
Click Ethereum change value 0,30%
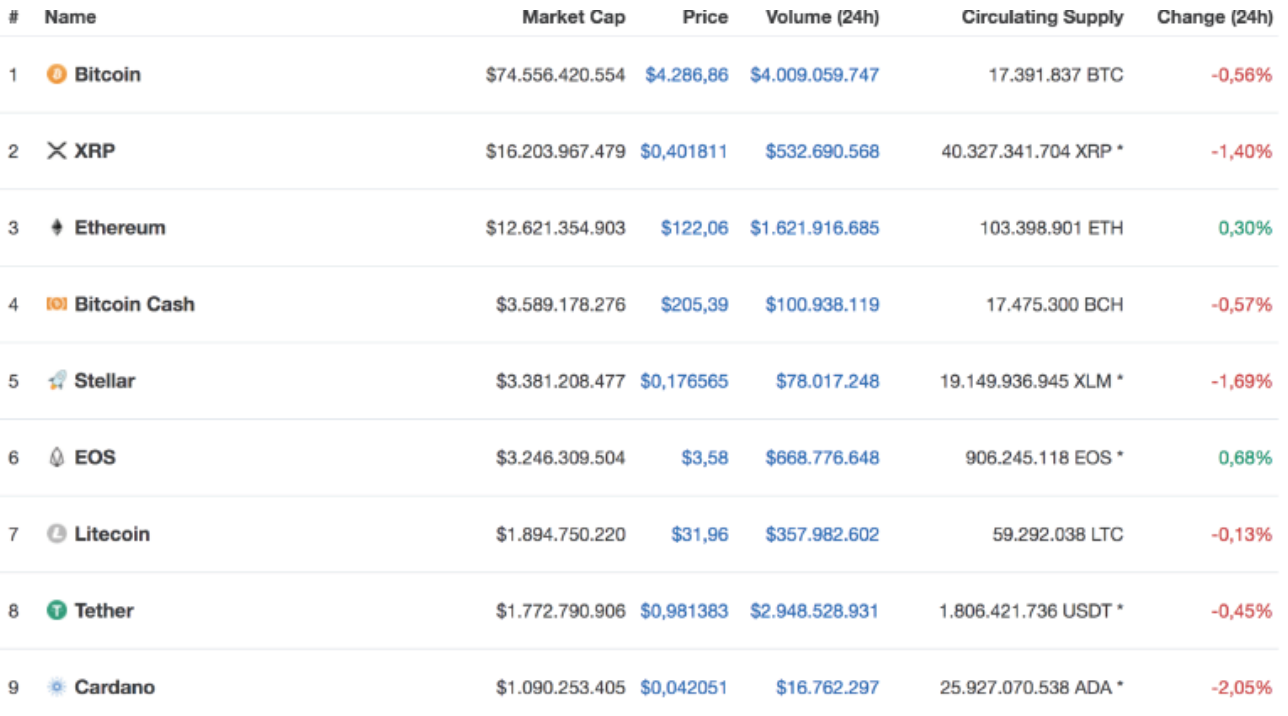1245,227
